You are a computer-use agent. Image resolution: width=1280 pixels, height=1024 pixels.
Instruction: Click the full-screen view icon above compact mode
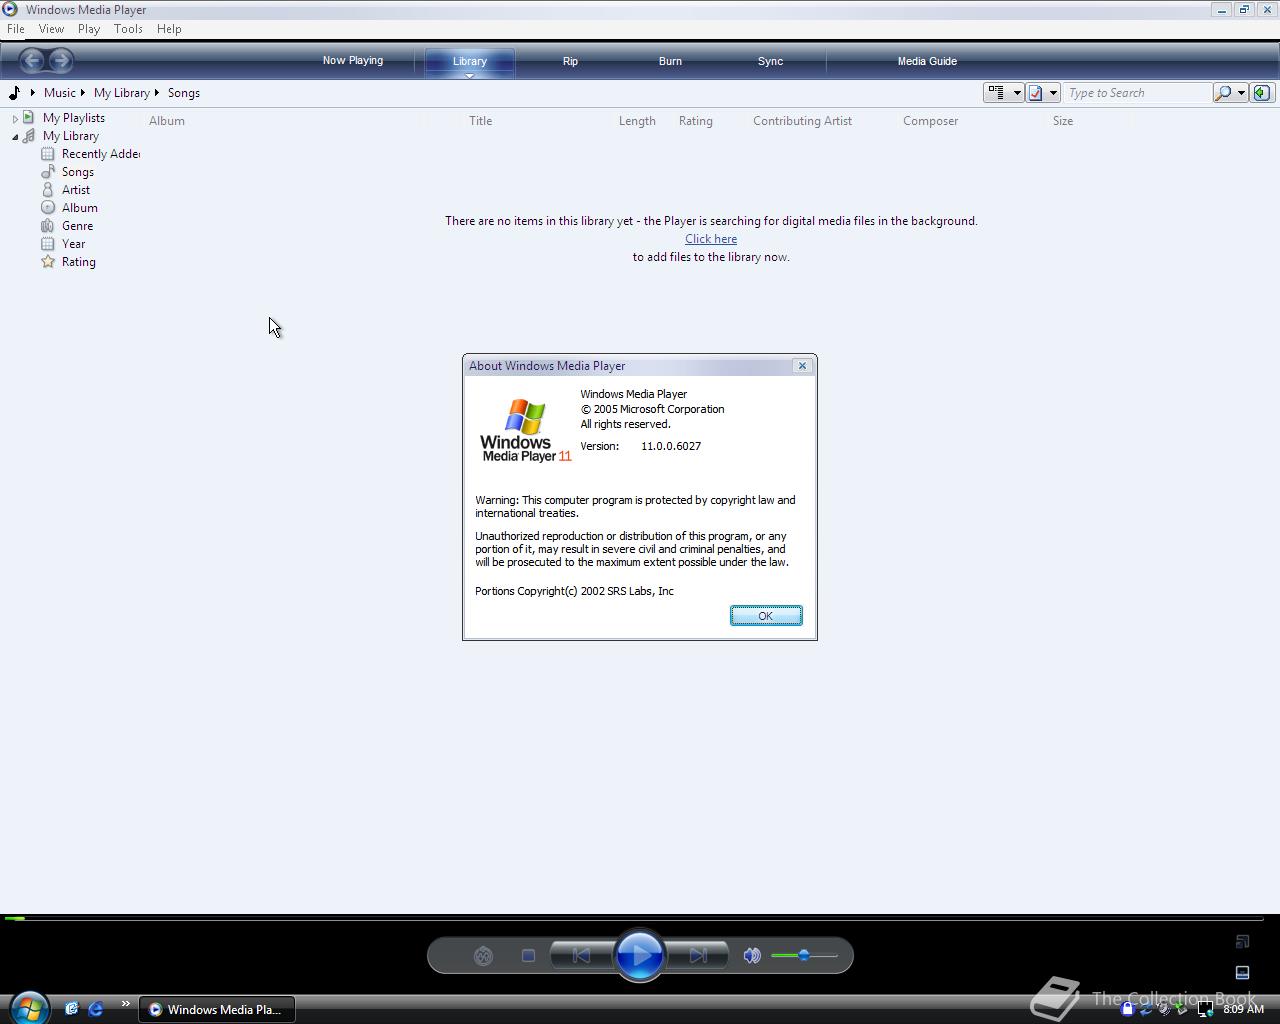1242,941
